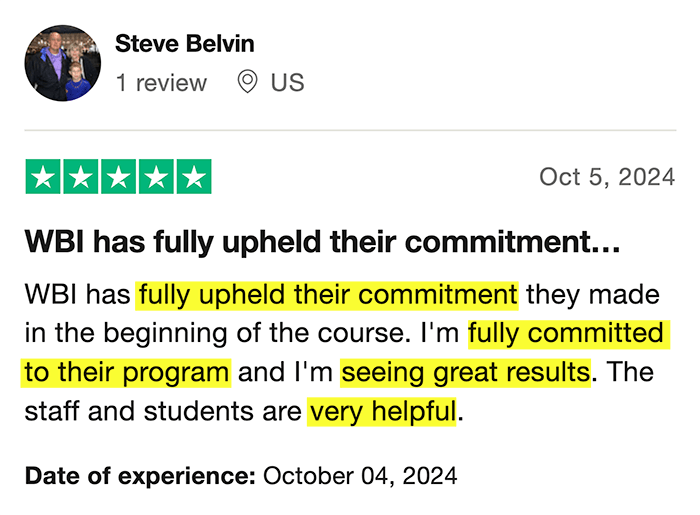The height and width of the screenshot is (515, 700).
Task: Click the fifth green star
Action: (x=193, y=177)
